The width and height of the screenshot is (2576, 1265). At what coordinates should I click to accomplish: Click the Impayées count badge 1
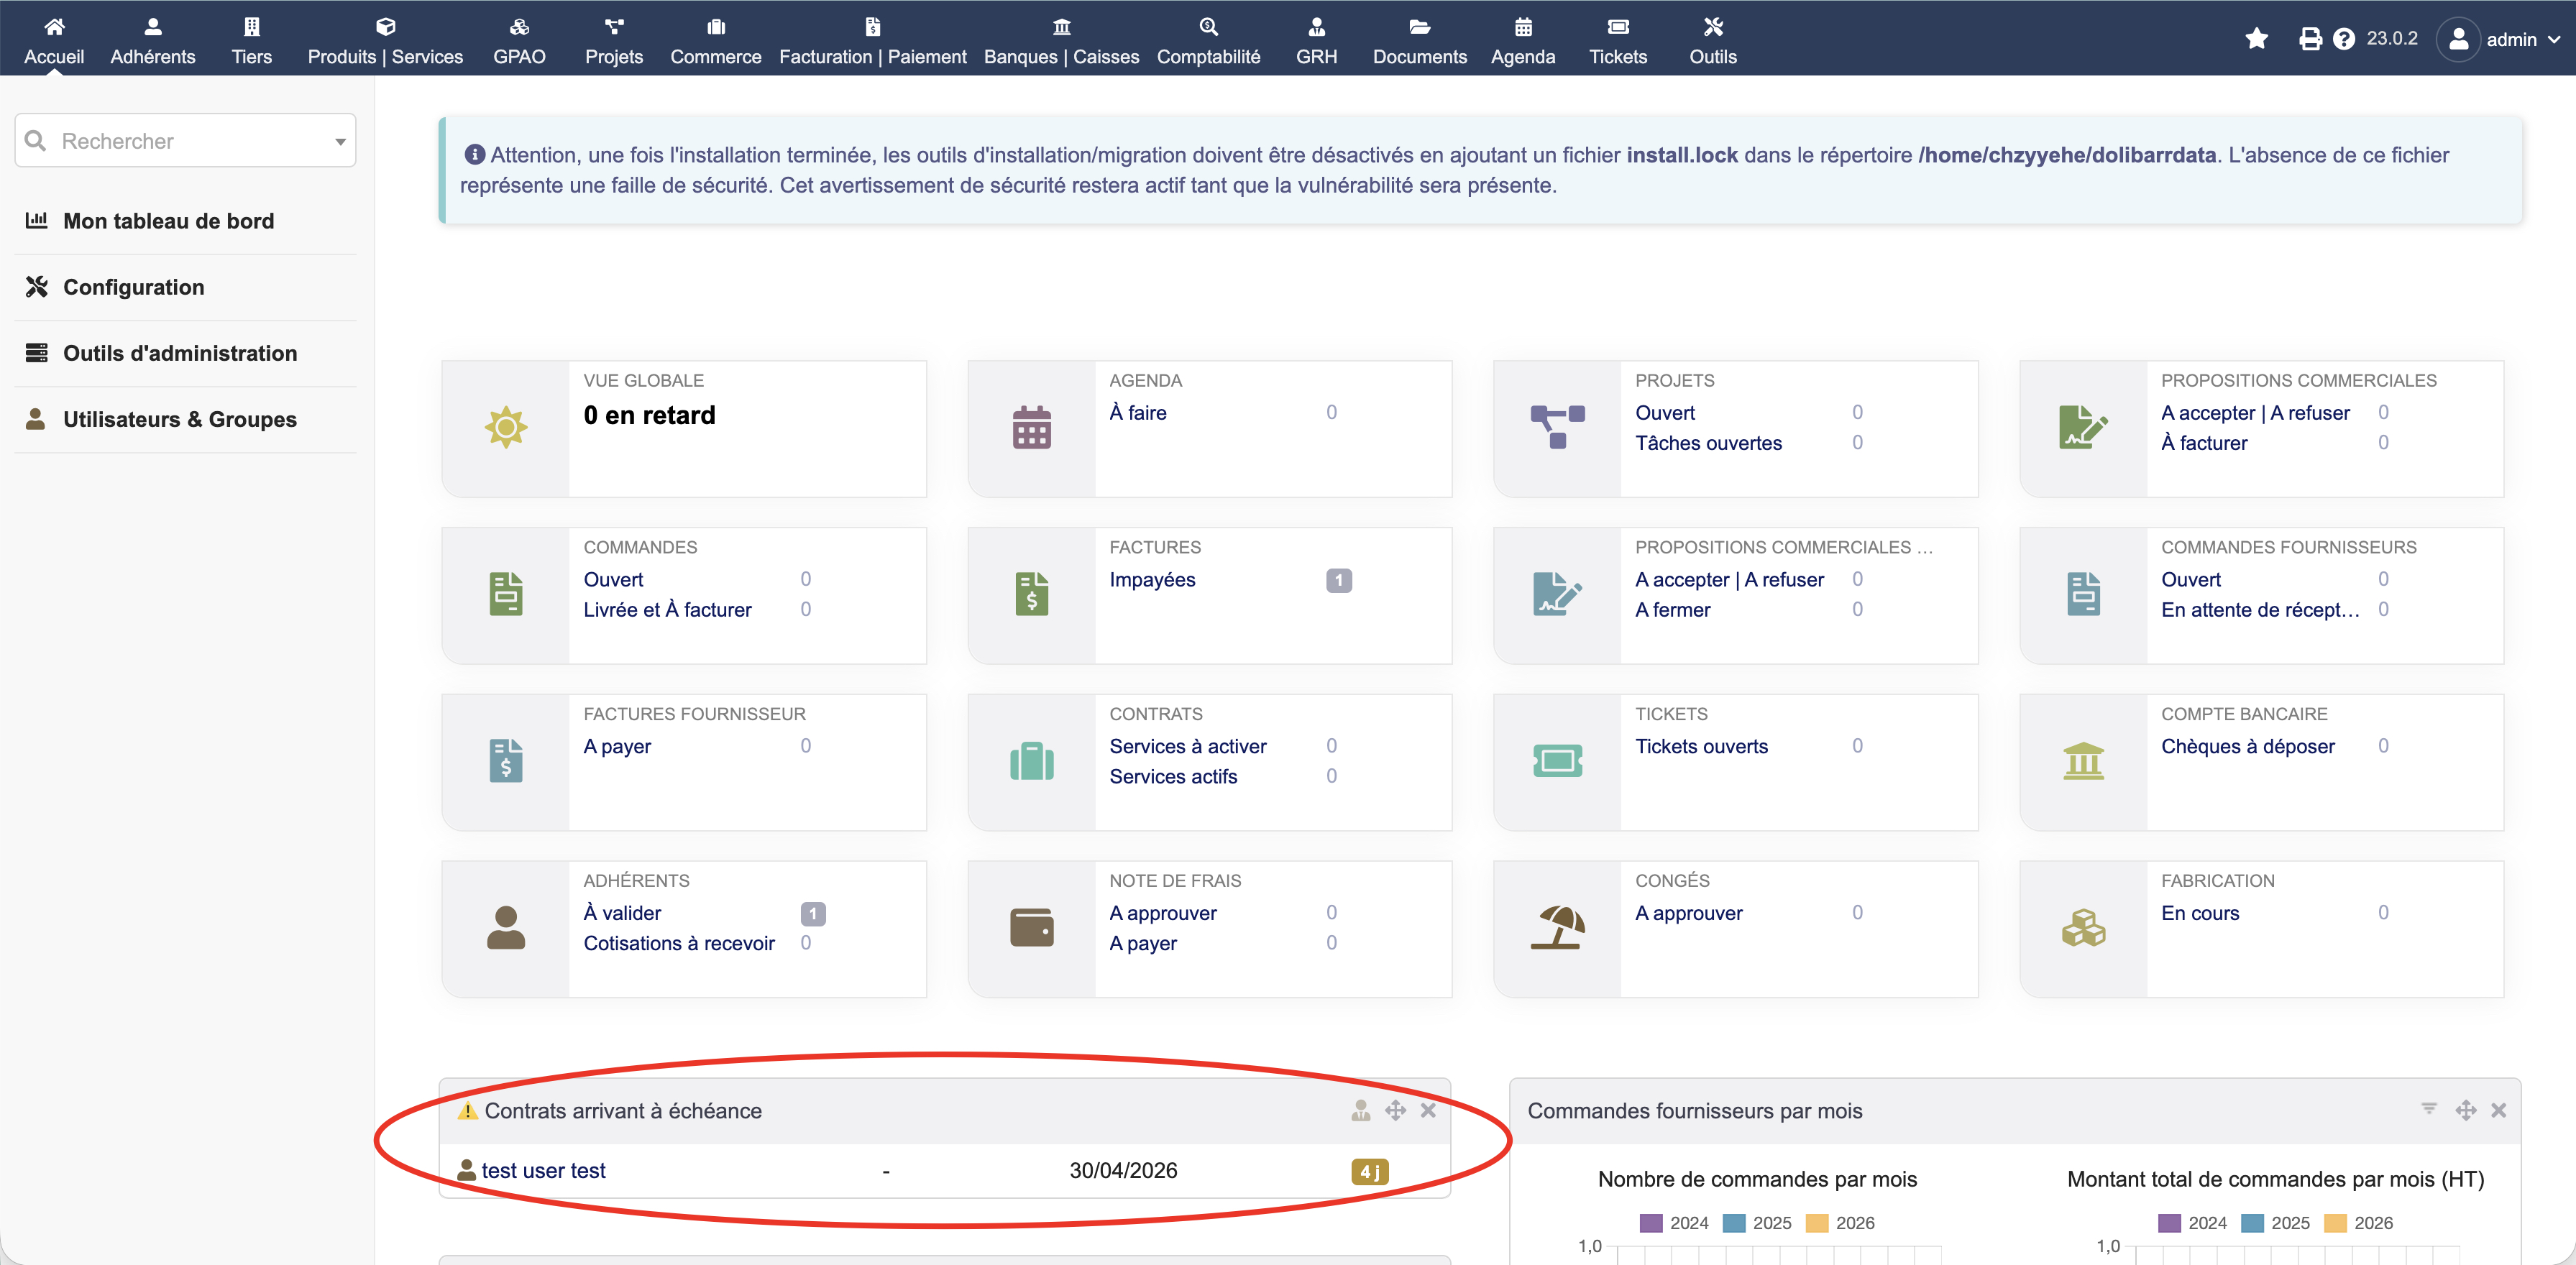pyautogui.click(x=1339, y=580)
